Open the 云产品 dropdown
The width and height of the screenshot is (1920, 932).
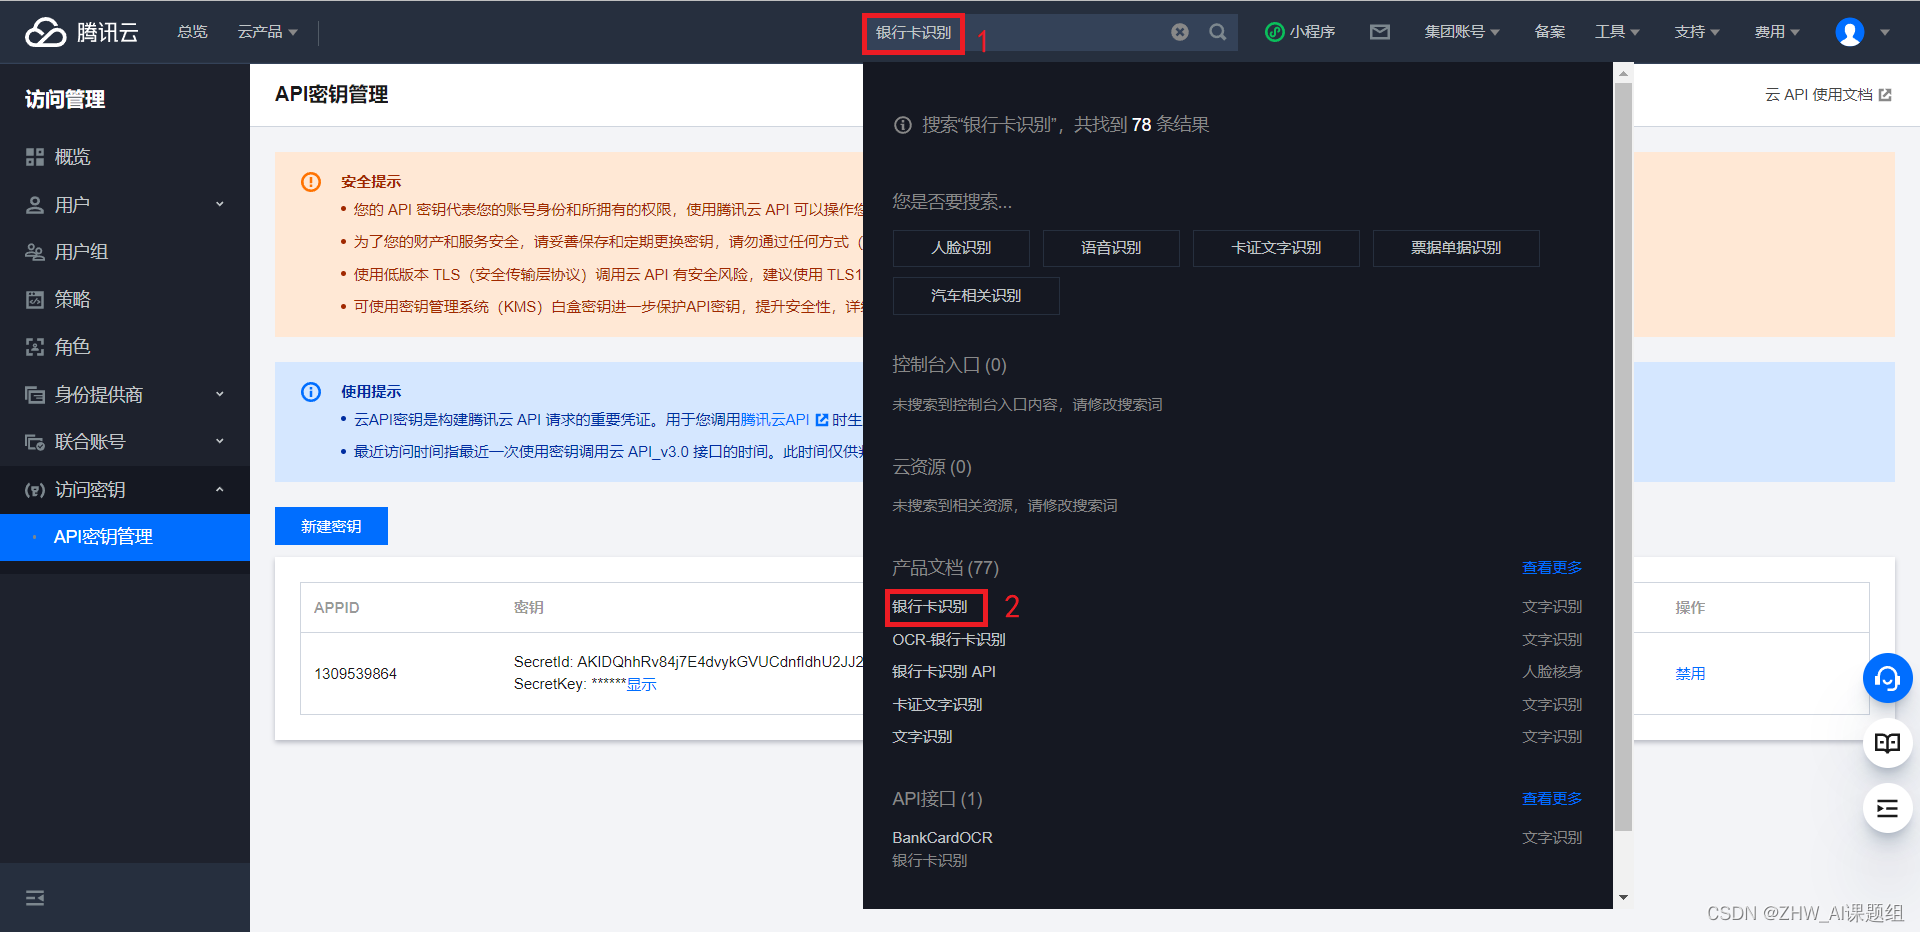point(267,32)
